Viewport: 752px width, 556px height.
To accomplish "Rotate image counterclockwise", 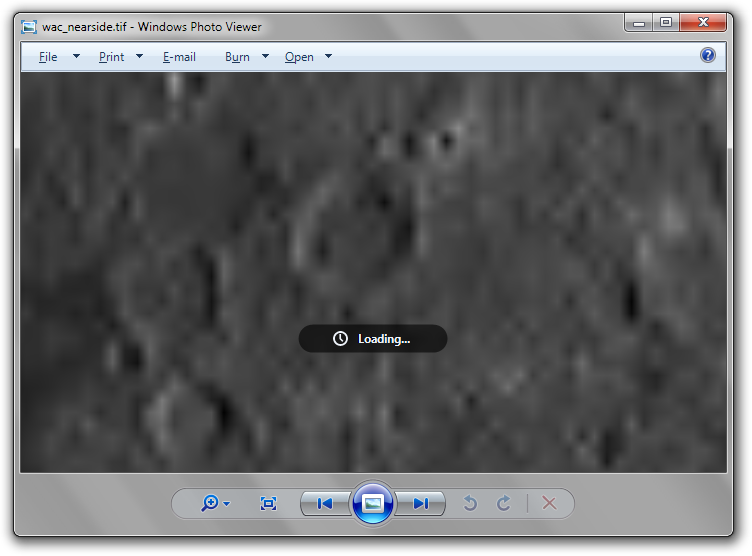I will (470, 503).
